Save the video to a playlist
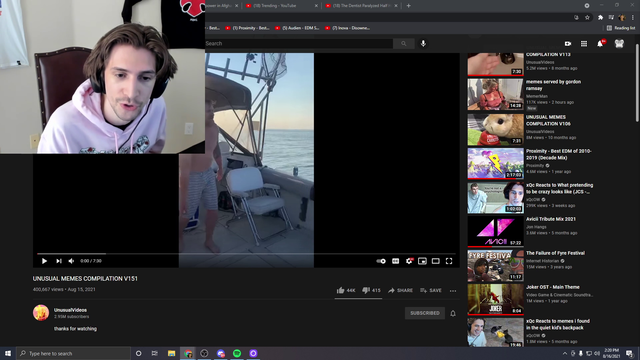The image size is (640, 360). click(431, 290)
